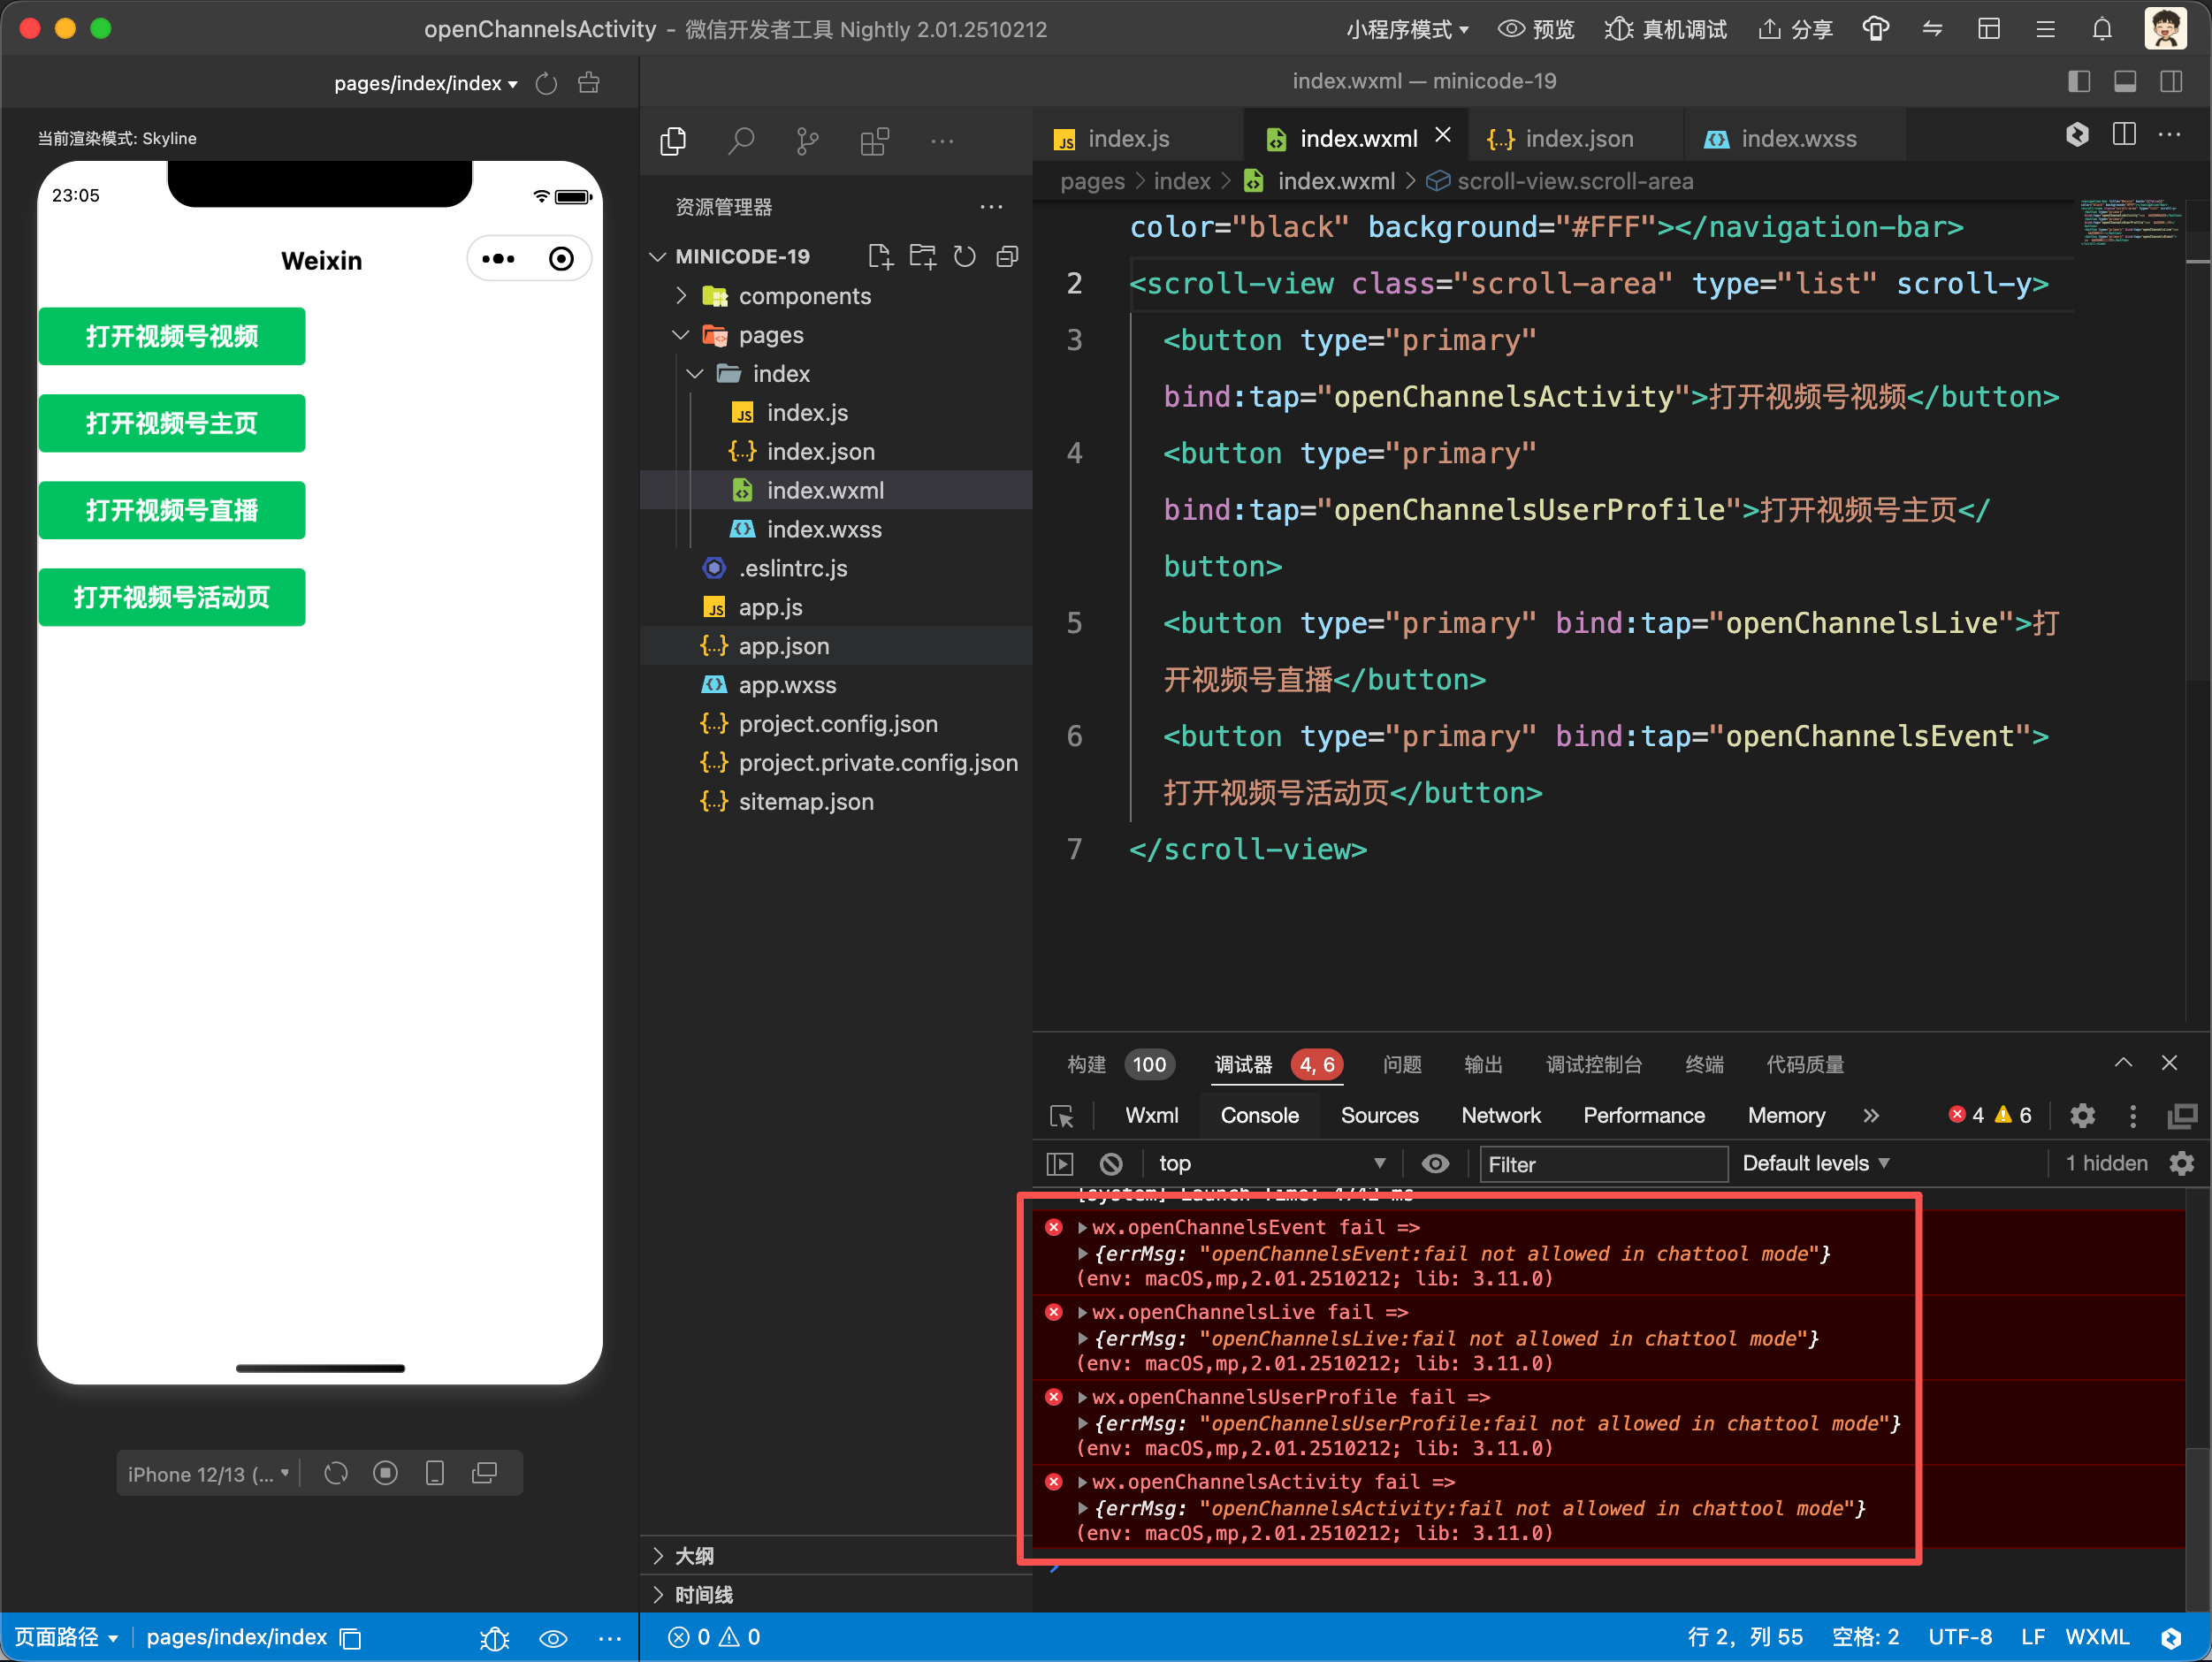Open DevTools settings gear icon
This screenshot has width=2212, height=1662.
point(2082,1116)
